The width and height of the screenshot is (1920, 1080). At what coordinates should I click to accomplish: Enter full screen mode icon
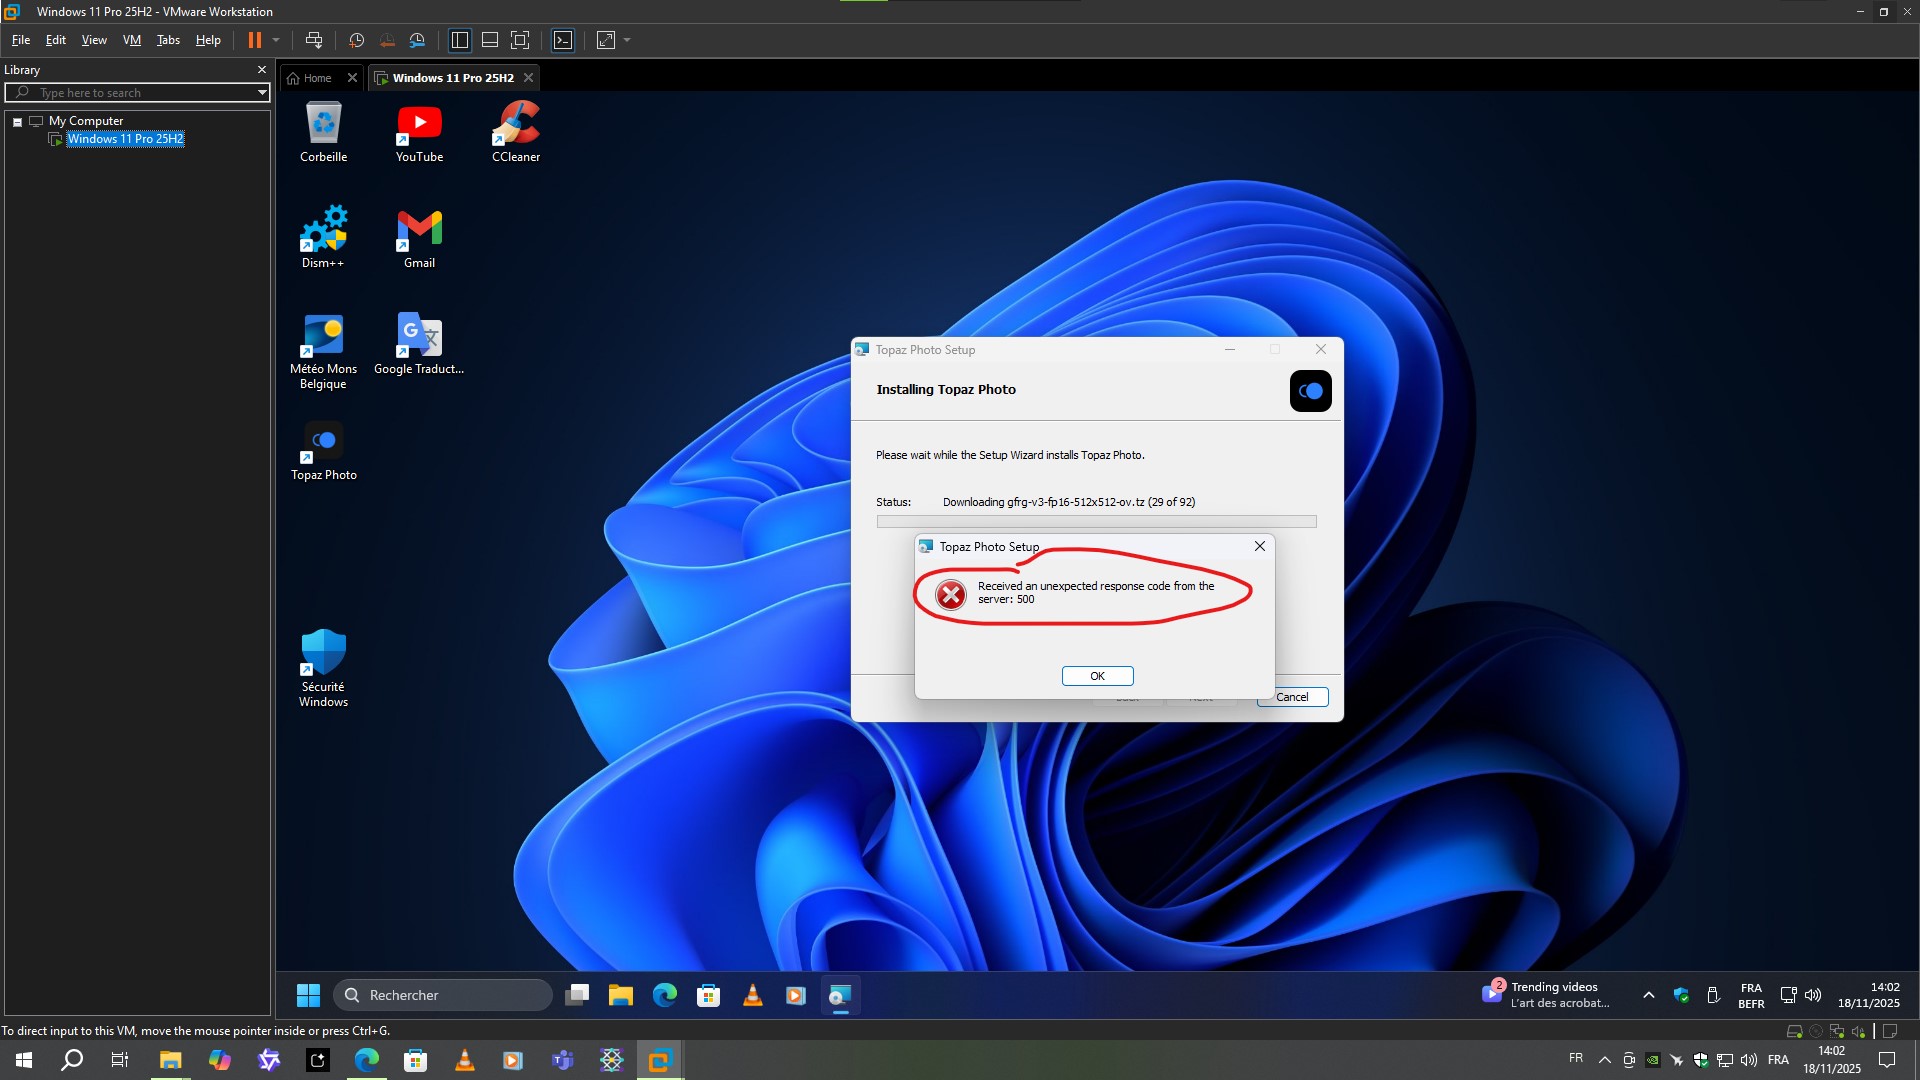(520, 40)
